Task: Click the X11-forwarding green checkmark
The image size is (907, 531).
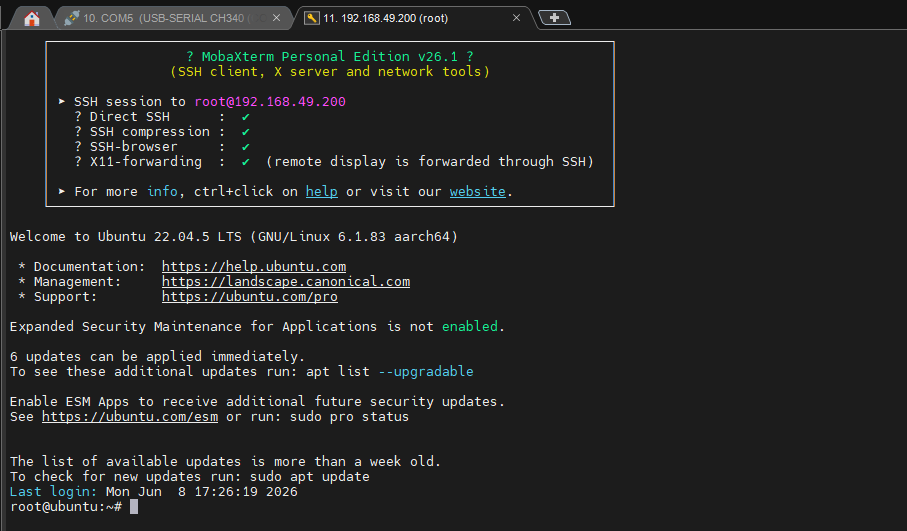Action: [x=246, y=162]
